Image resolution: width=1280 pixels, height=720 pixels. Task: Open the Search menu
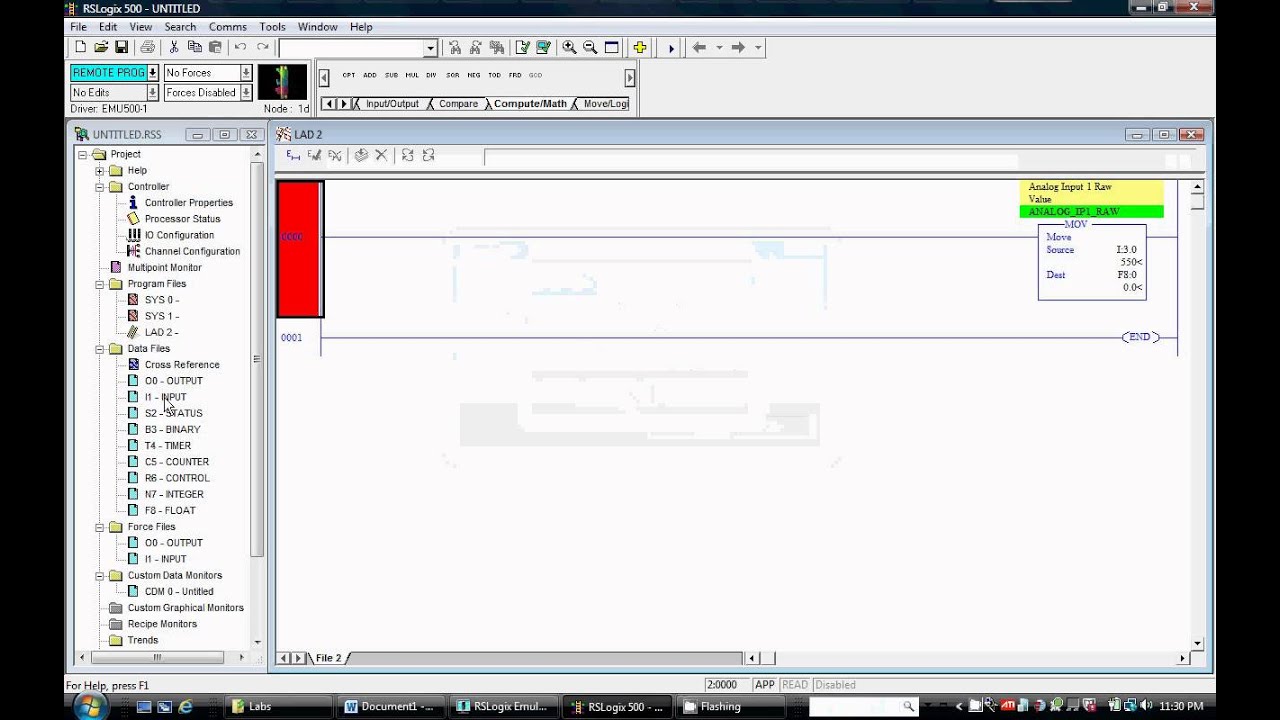pos(180,27)
